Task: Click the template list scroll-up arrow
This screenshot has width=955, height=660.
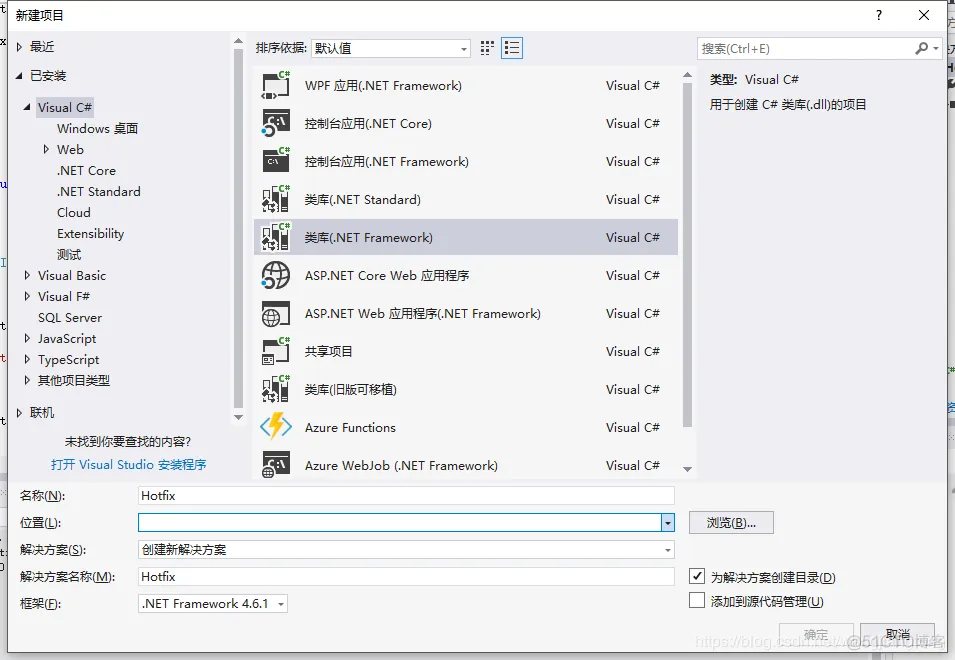Action: pyautogui.click(x=688, y=75)
